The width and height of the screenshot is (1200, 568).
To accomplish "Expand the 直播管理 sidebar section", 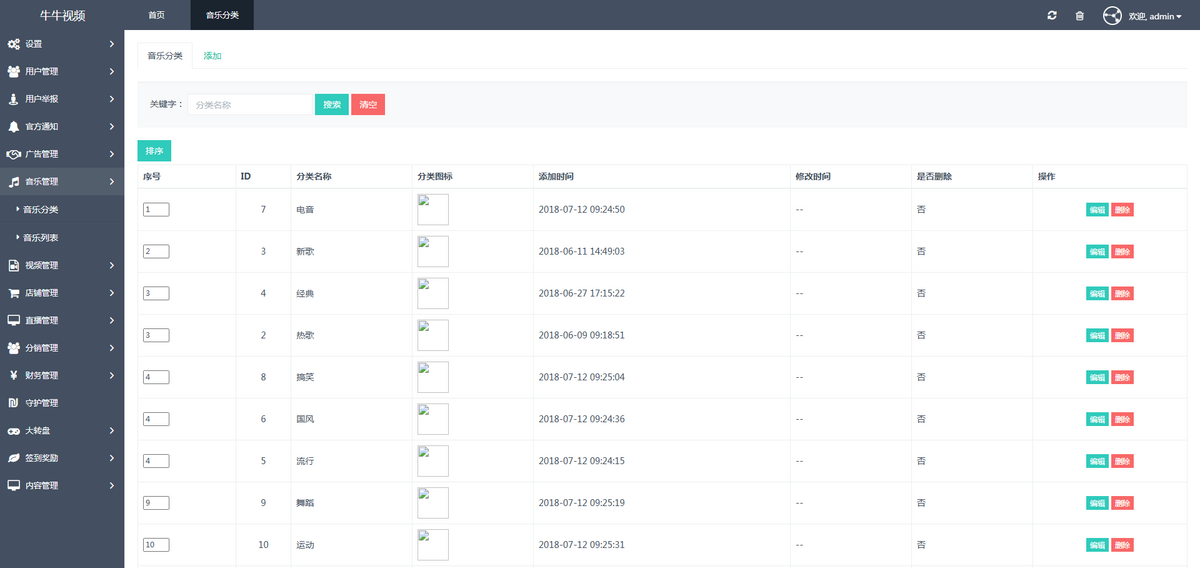I will pos(62,320).
